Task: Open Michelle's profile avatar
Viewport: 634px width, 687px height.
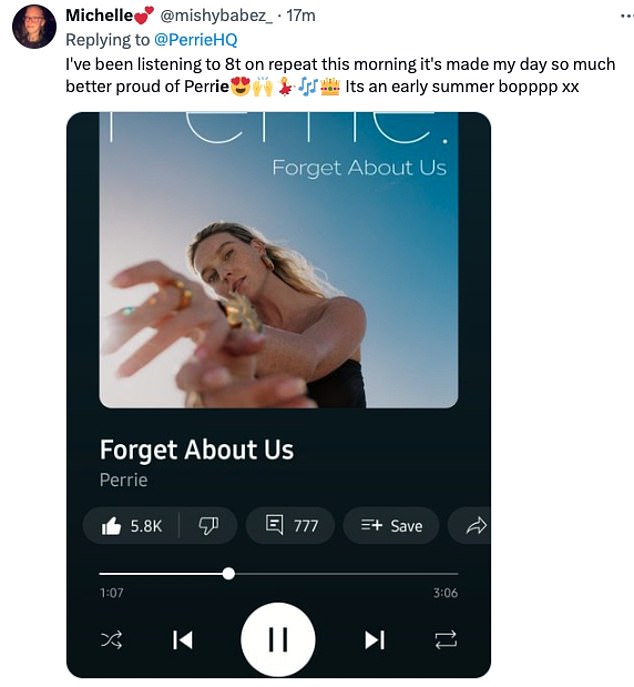Action: [x=34, y=26]
